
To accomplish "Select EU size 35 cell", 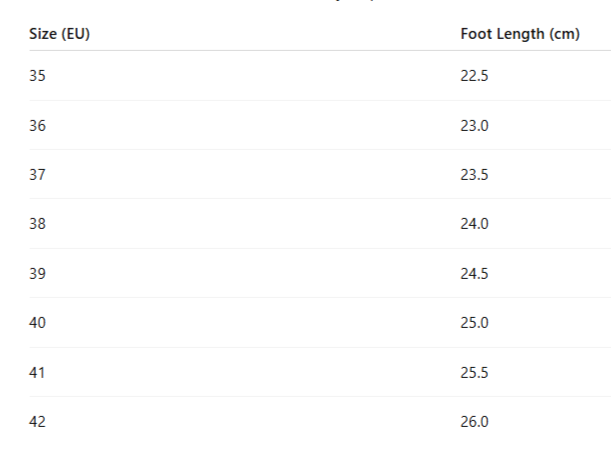I will [x=38, y=76].
